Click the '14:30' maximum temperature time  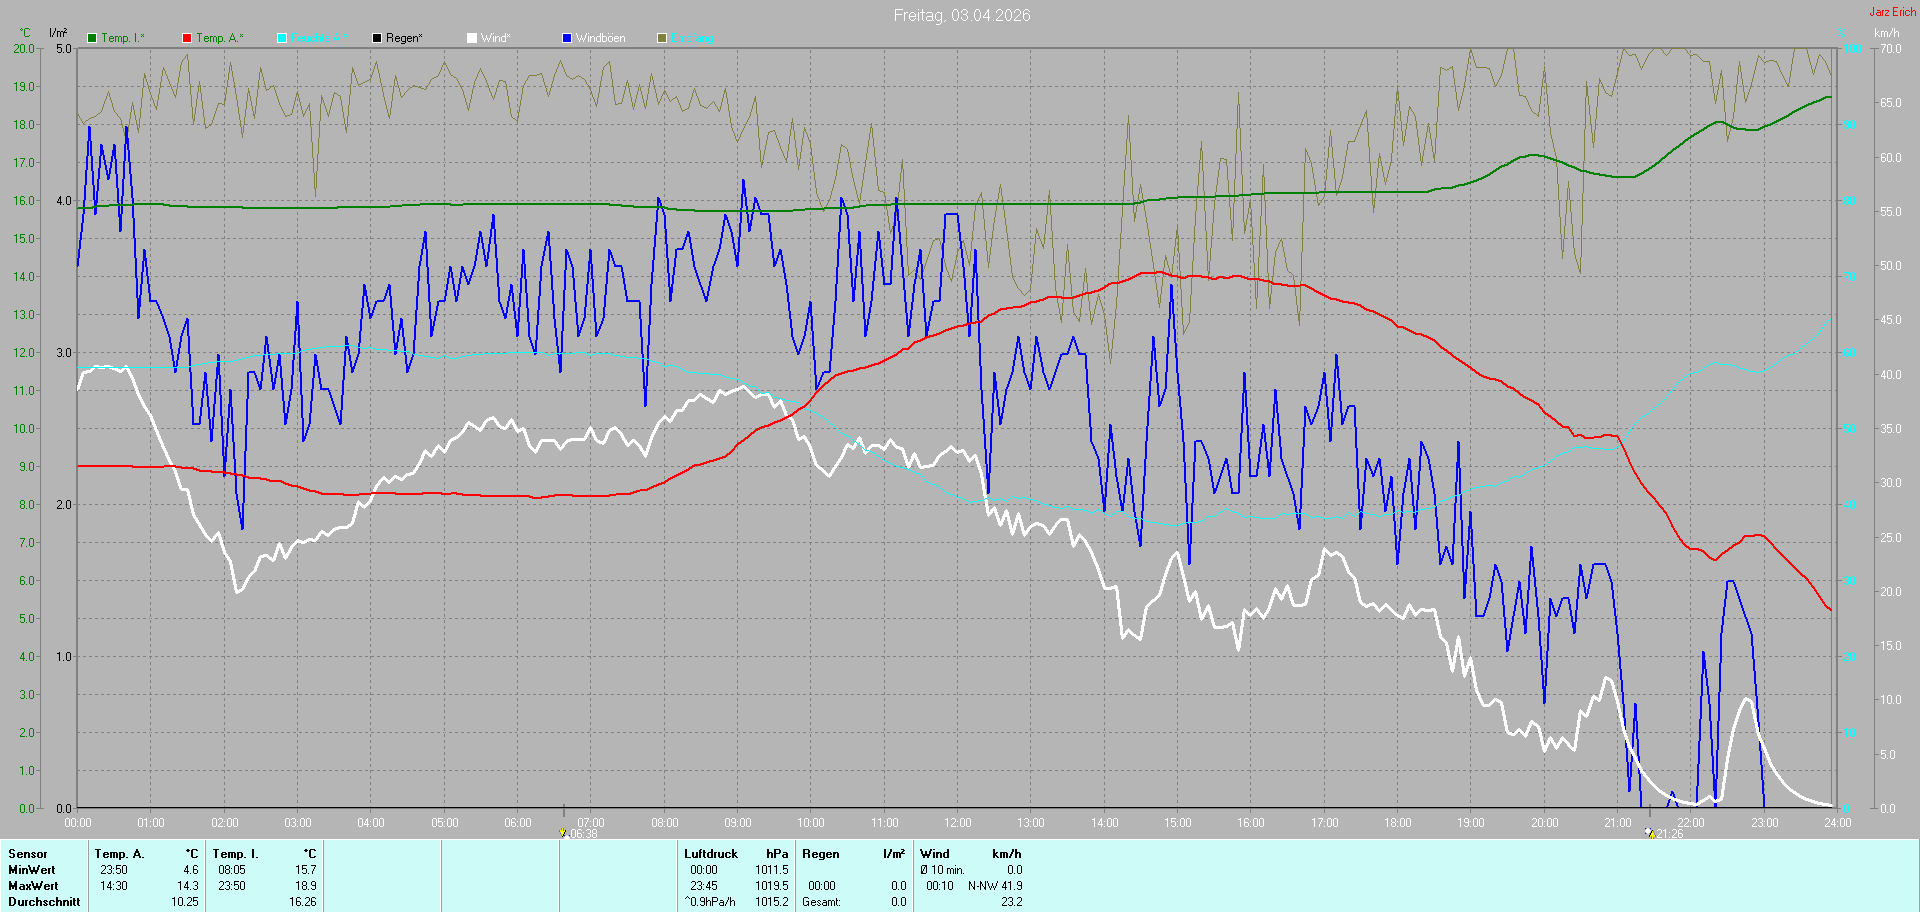114,886
